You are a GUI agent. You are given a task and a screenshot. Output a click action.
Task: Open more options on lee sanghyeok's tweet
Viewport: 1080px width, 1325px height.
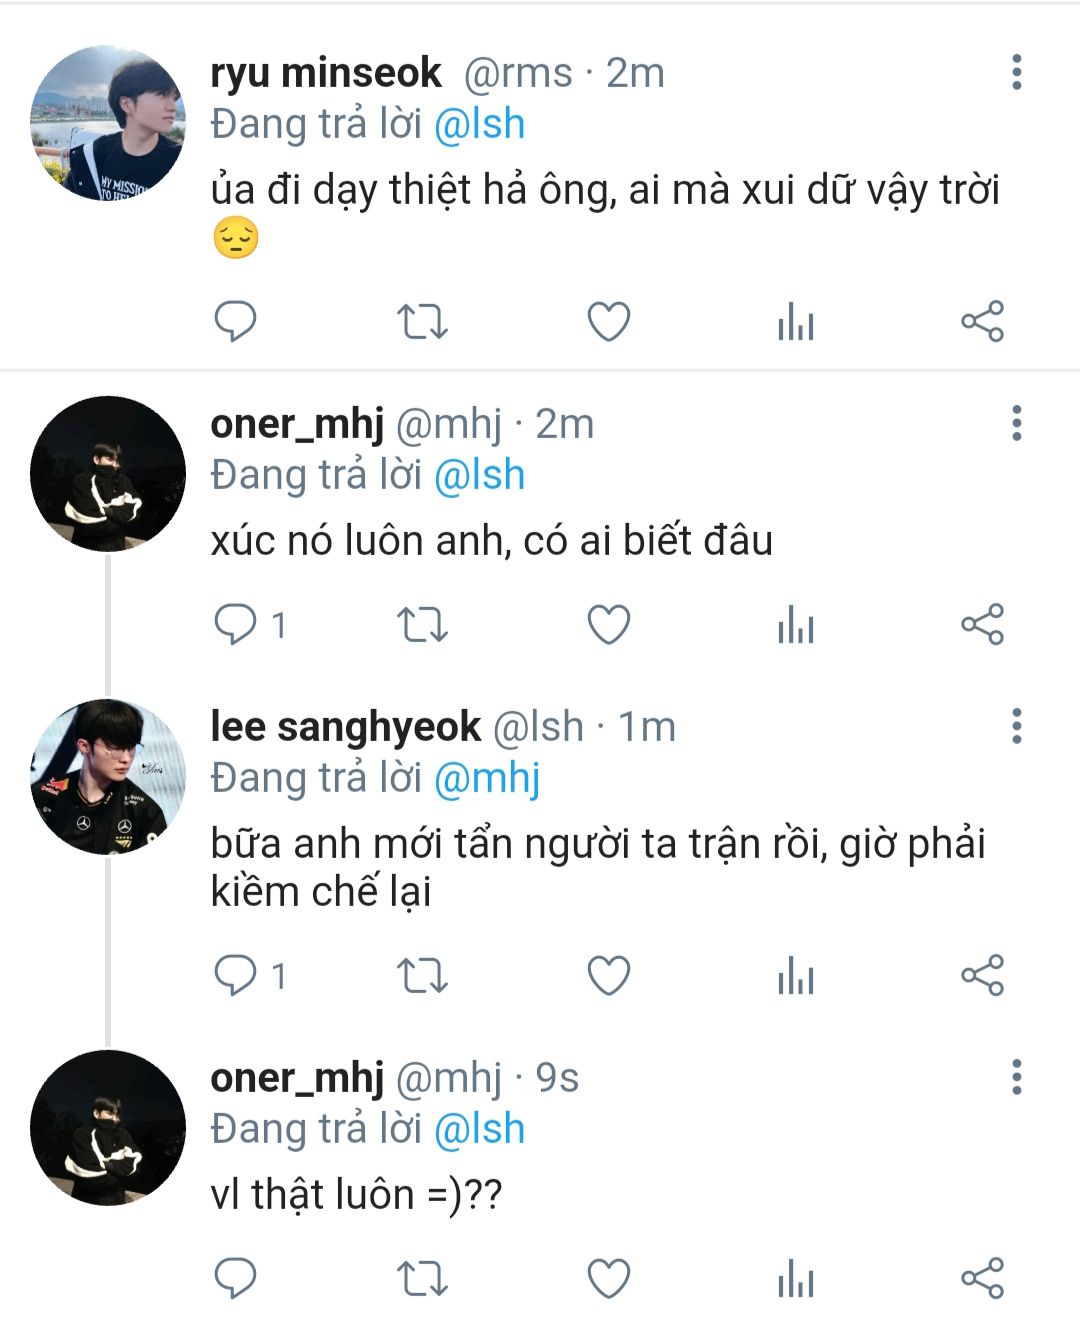(1016, 726)
